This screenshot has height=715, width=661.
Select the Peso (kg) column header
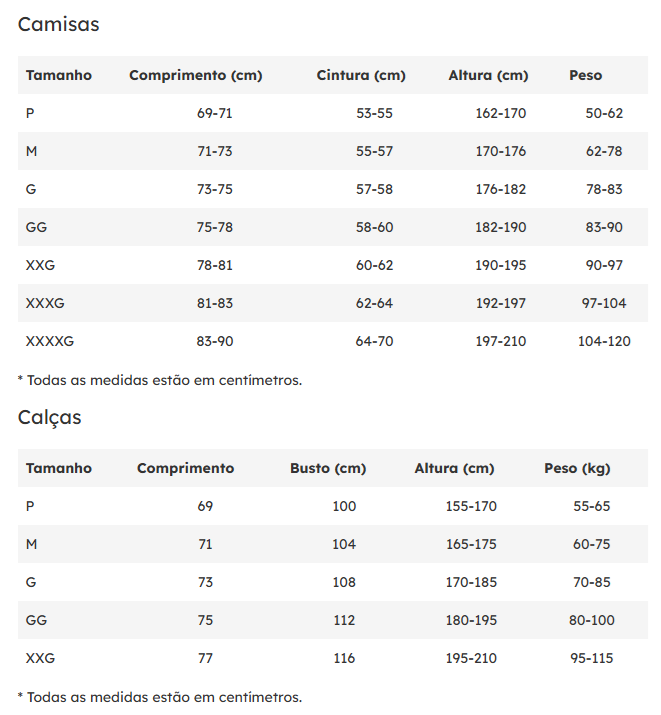point(577,468)
